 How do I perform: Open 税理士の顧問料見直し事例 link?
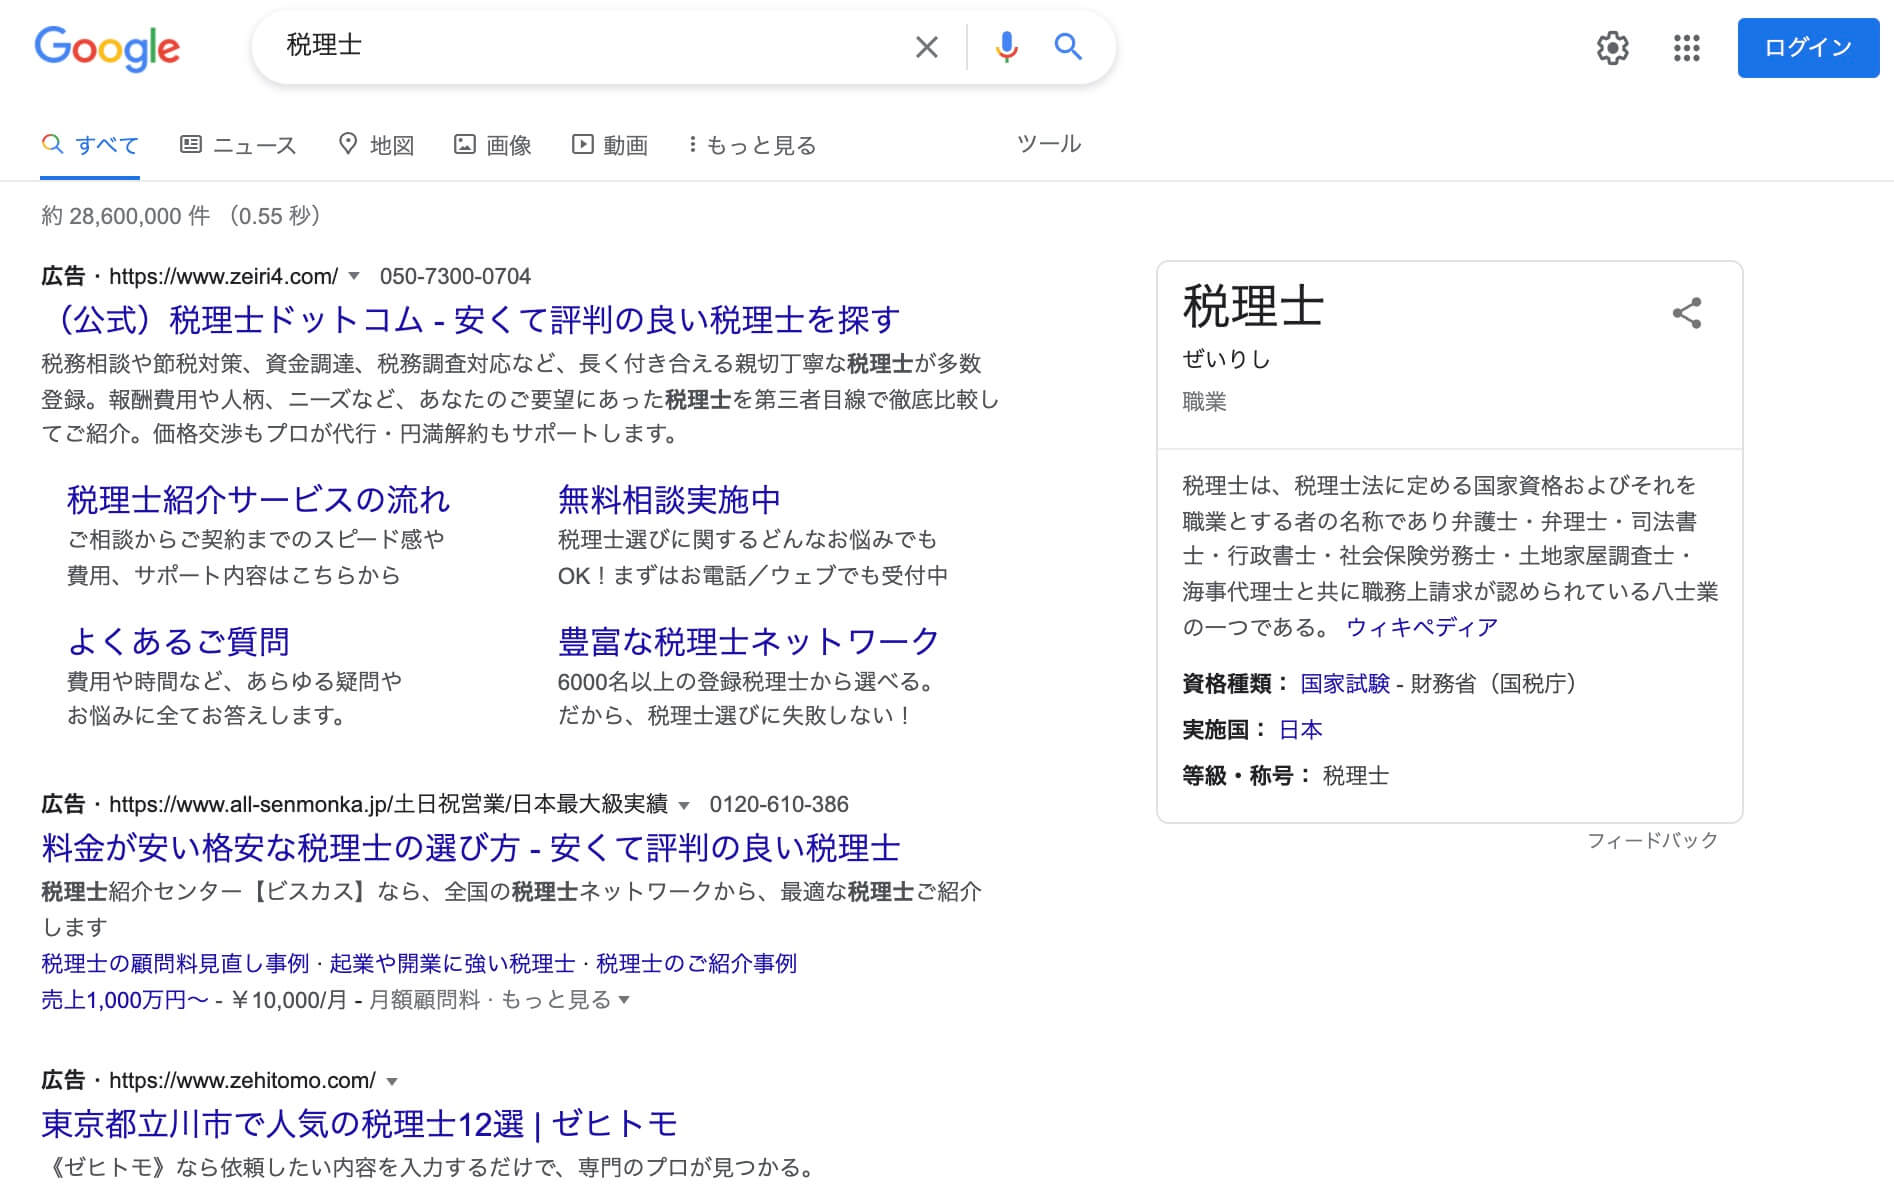point(175,964)
